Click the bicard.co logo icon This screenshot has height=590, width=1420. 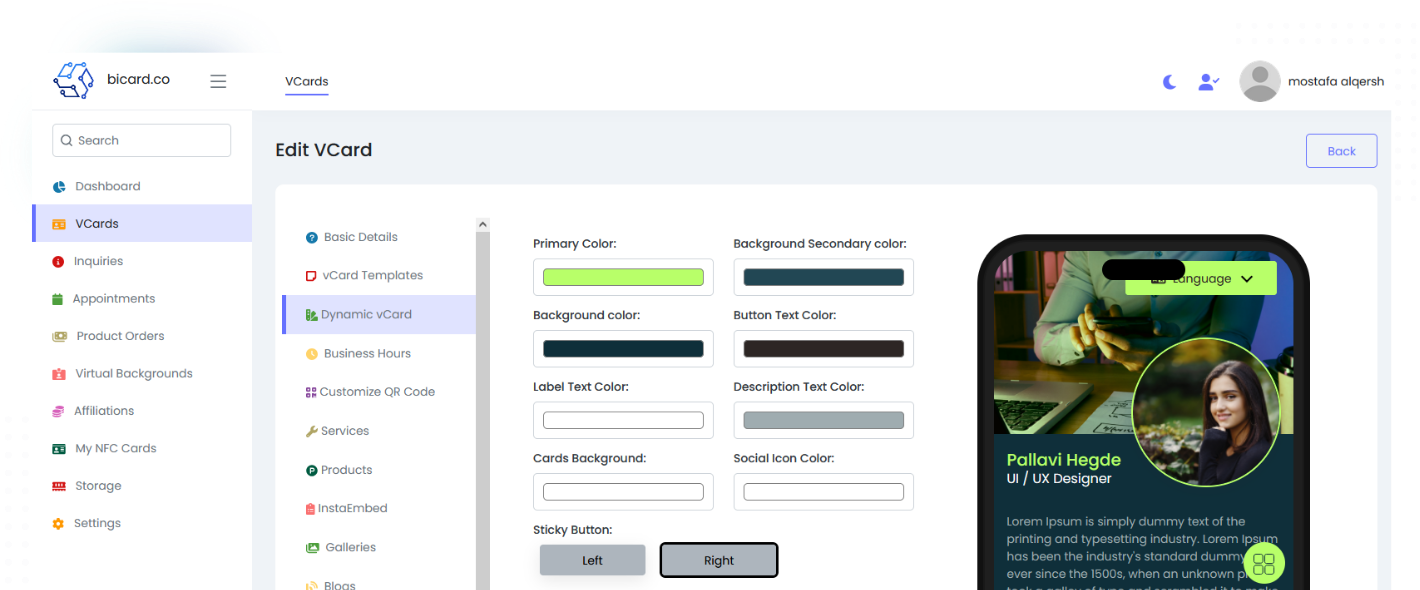pos(73,80)
